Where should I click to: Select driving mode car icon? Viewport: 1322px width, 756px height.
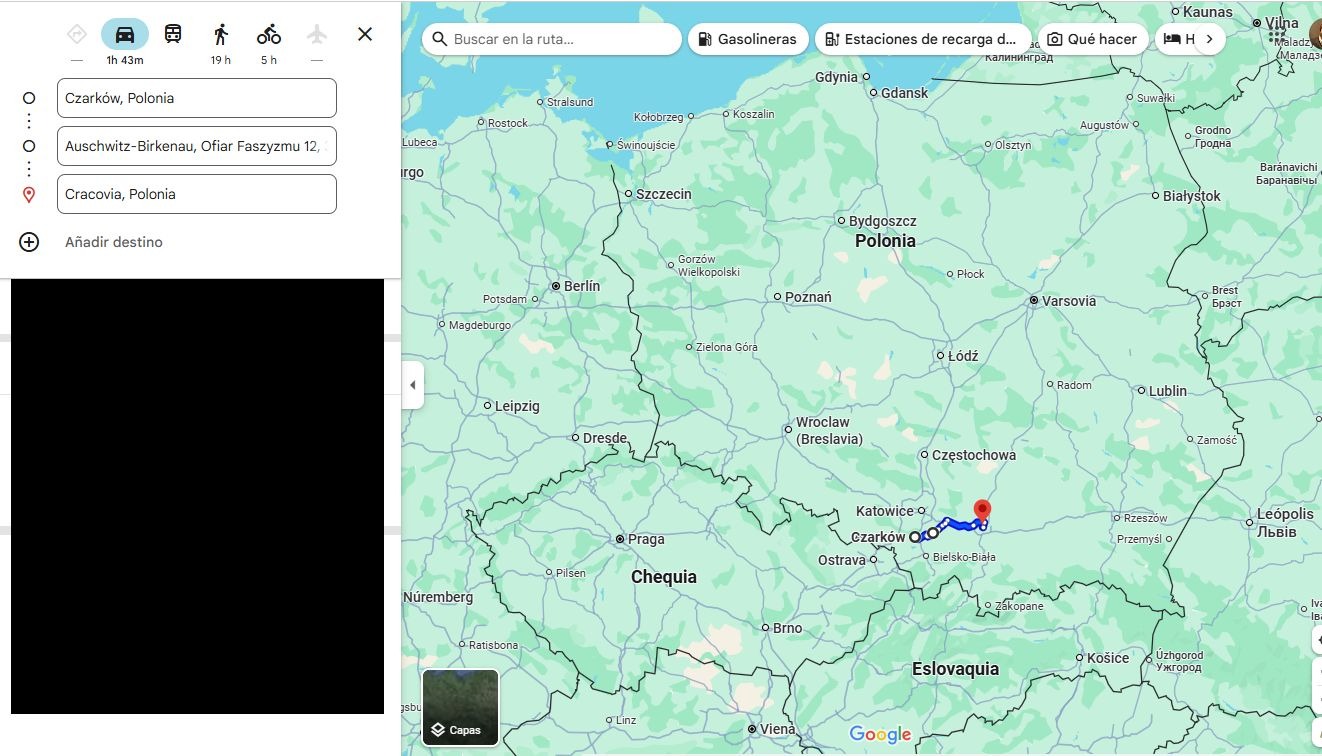(x=125, y=34)
